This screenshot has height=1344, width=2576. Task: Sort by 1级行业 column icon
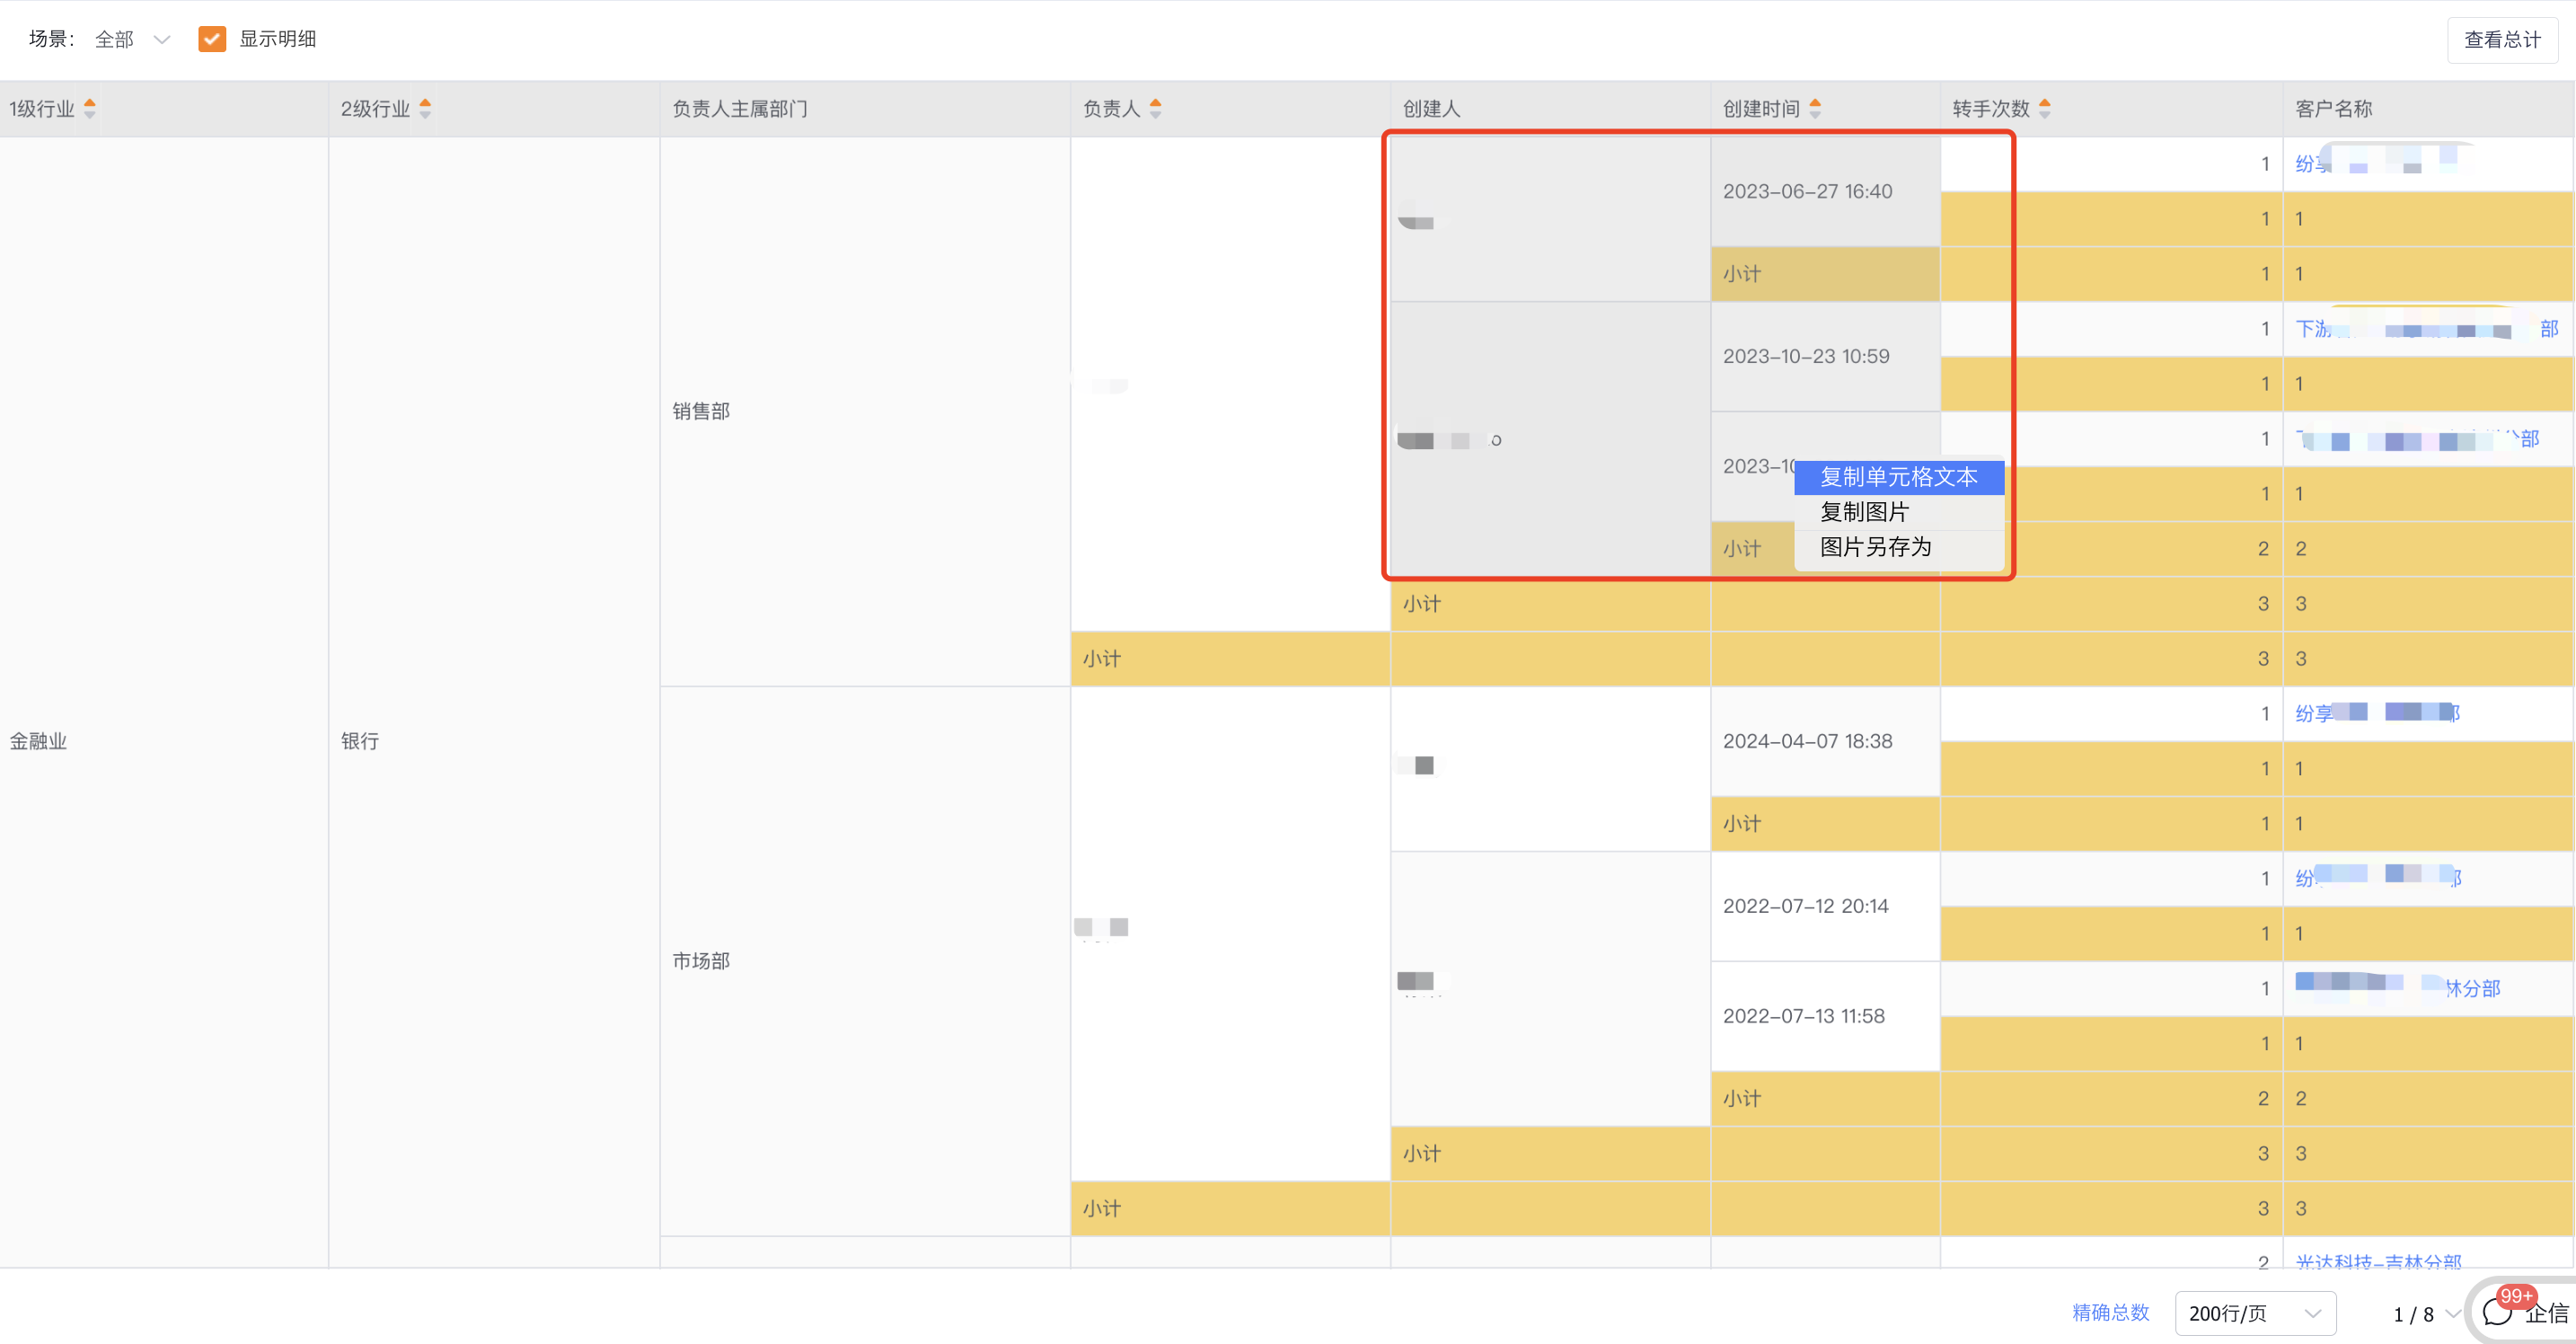[90, 108]
